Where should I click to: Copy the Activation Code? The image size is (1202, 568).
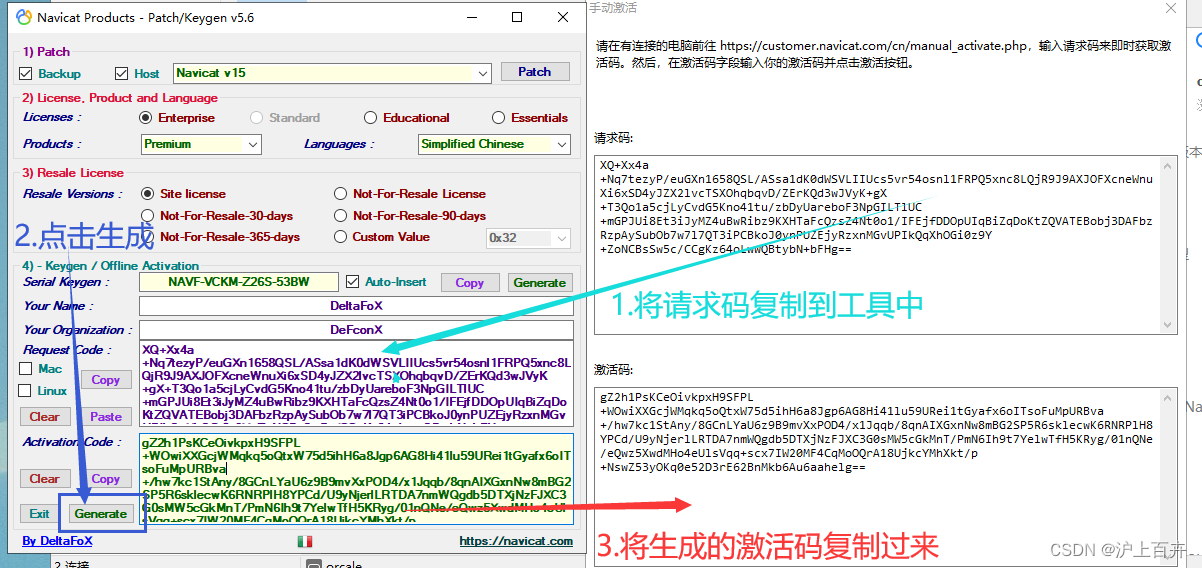tap(106, 479)
